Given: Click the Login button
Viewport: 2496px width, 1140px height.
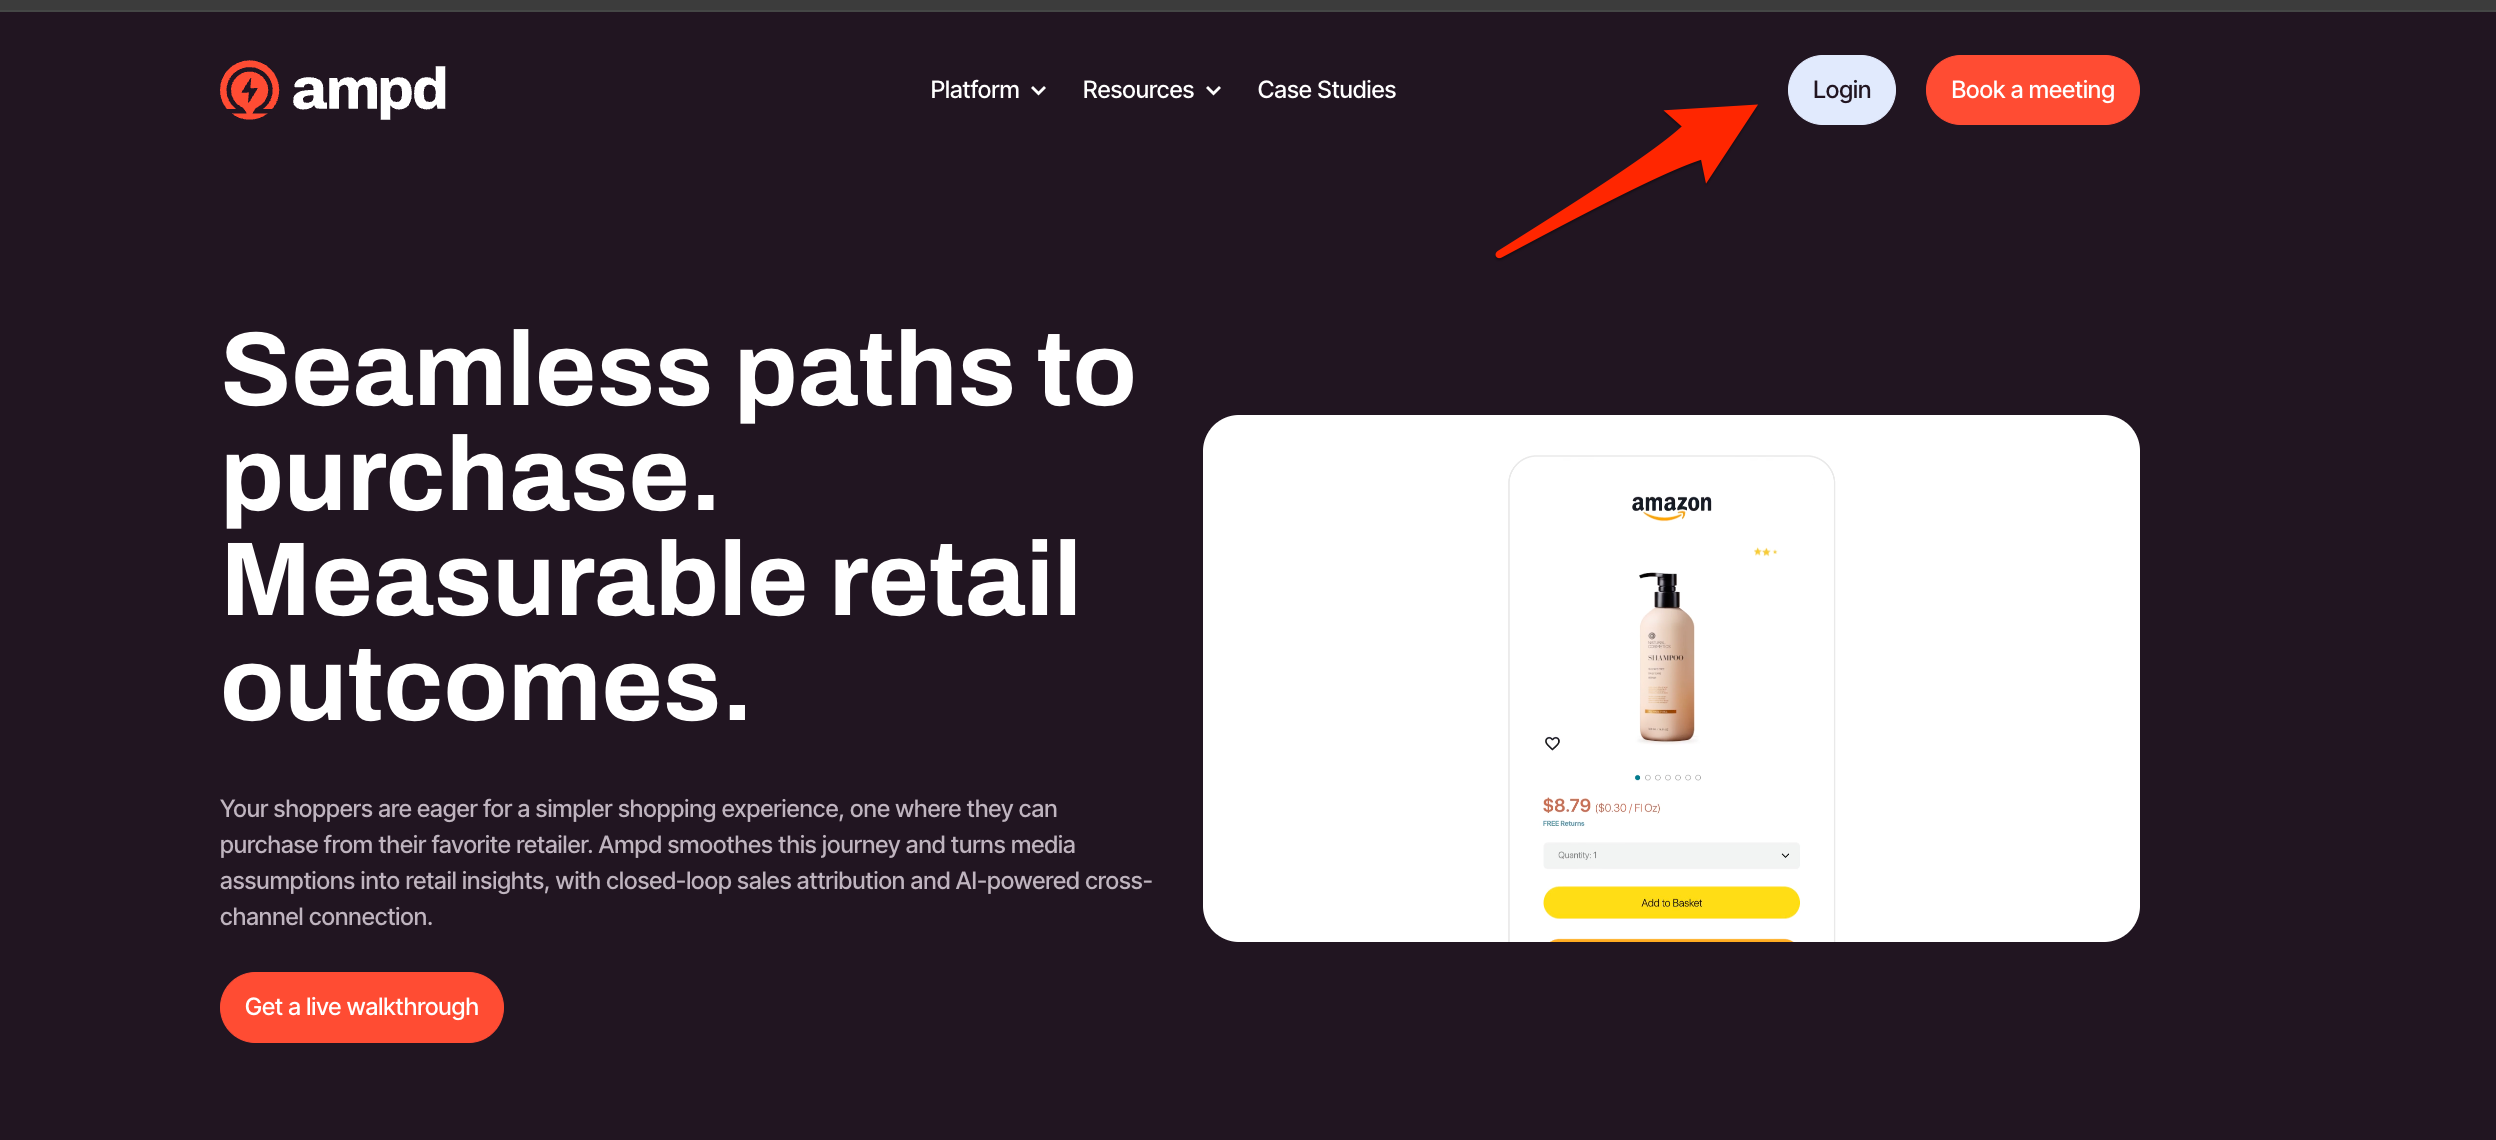Looking at the screenshot, I should [x=1841, y=90].
